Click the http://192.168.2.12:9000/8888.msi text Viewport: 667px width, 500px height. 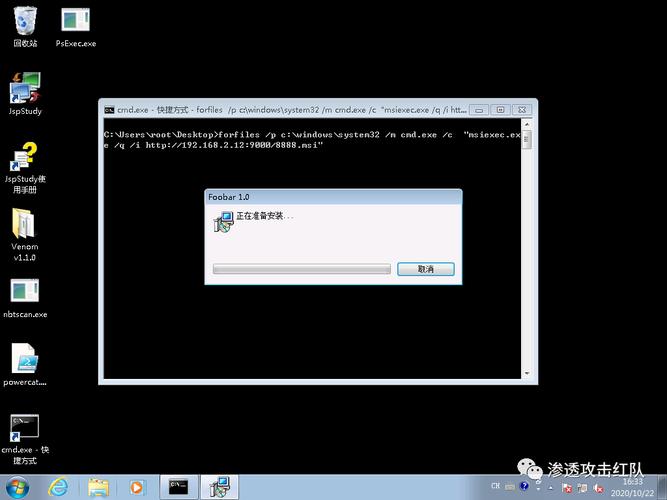[232, 146]
